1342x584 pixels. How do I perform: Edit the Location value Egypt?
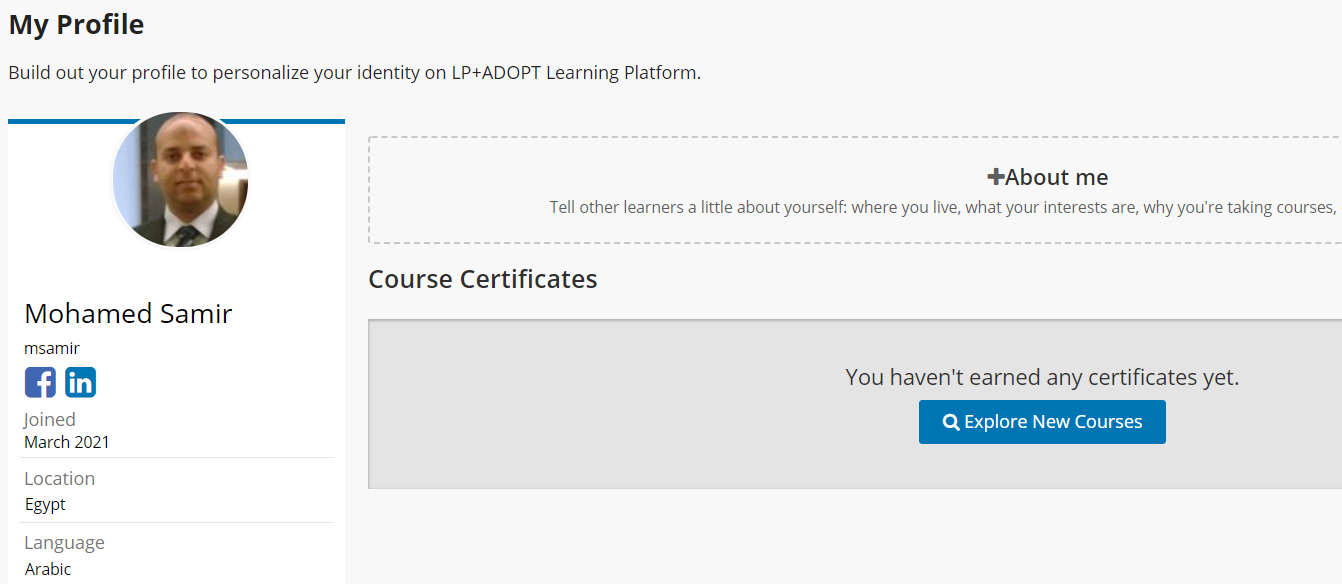45,504
